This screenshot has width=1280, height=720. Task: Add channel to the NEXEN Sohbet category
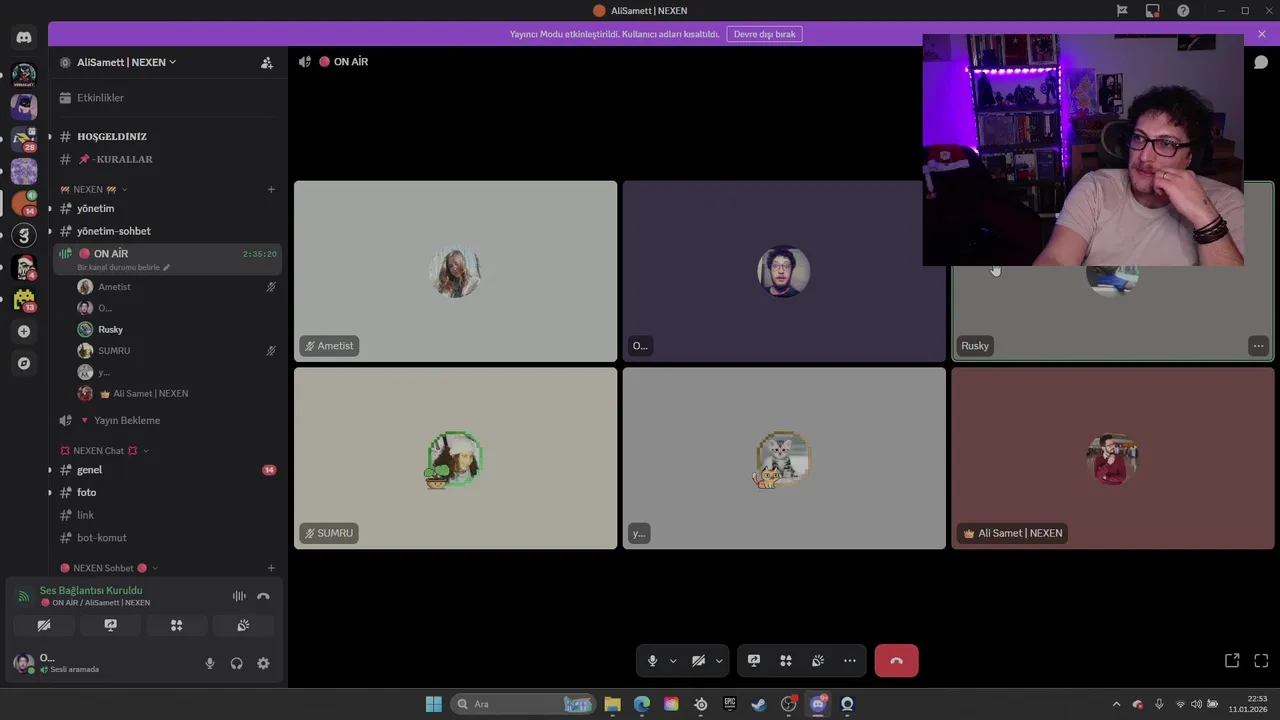point(271,568)
